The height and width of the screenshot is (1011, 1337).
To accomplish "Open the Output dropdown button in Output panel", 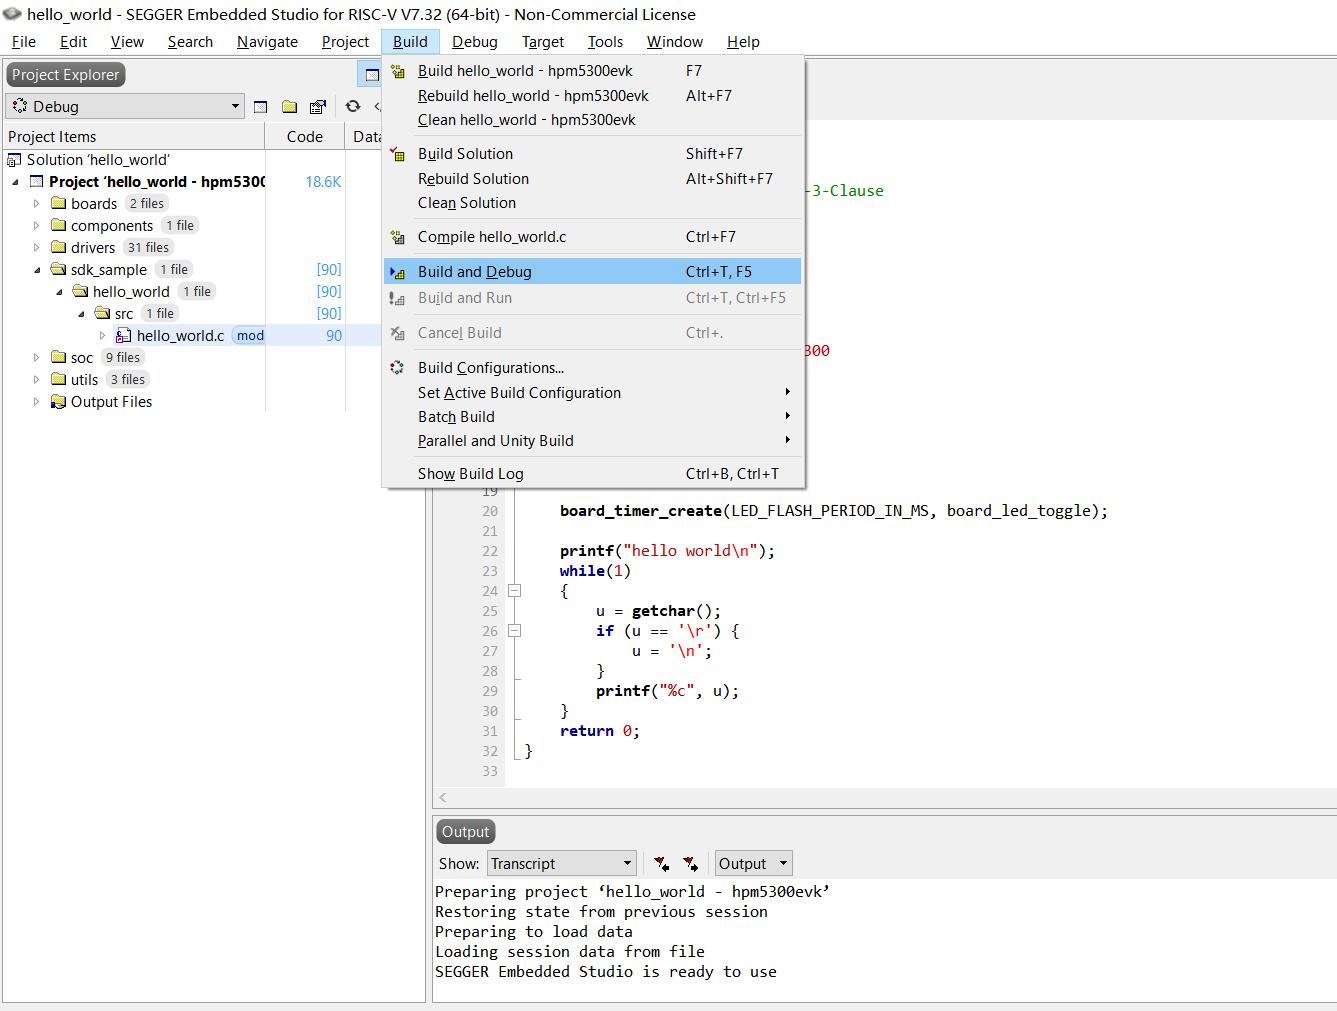I will 753,863.
